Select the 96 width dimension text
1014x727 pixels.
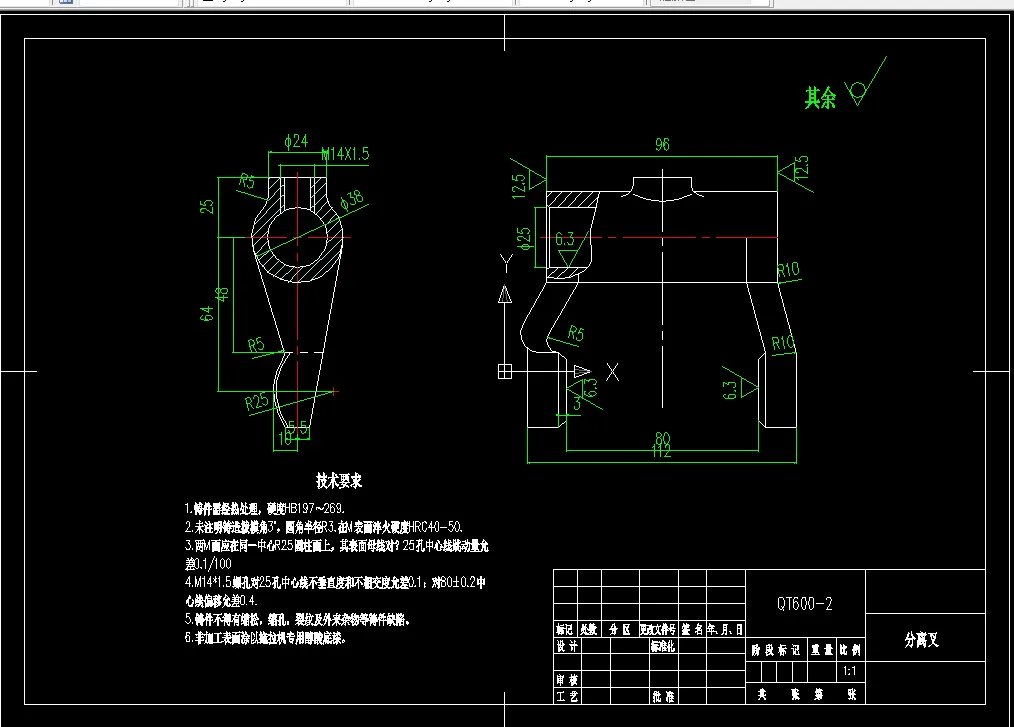tap(662, 144)
